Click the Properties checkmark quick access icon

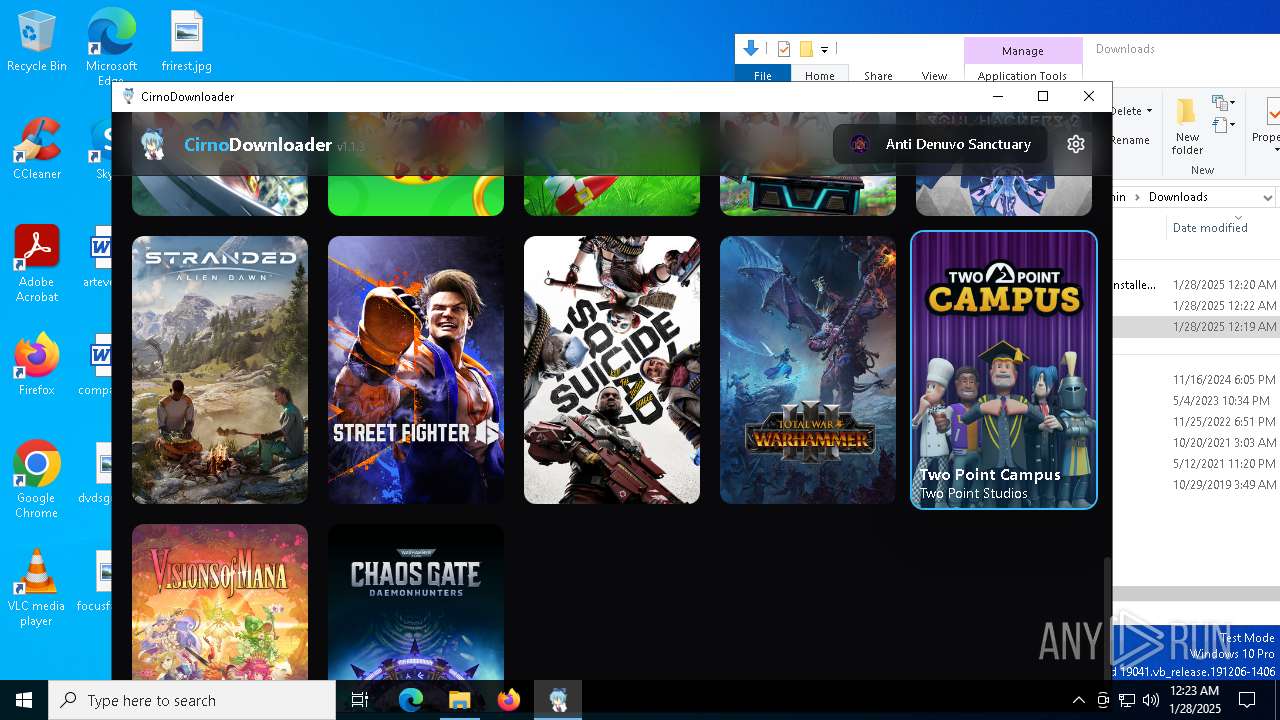click(x=784, y=49)
